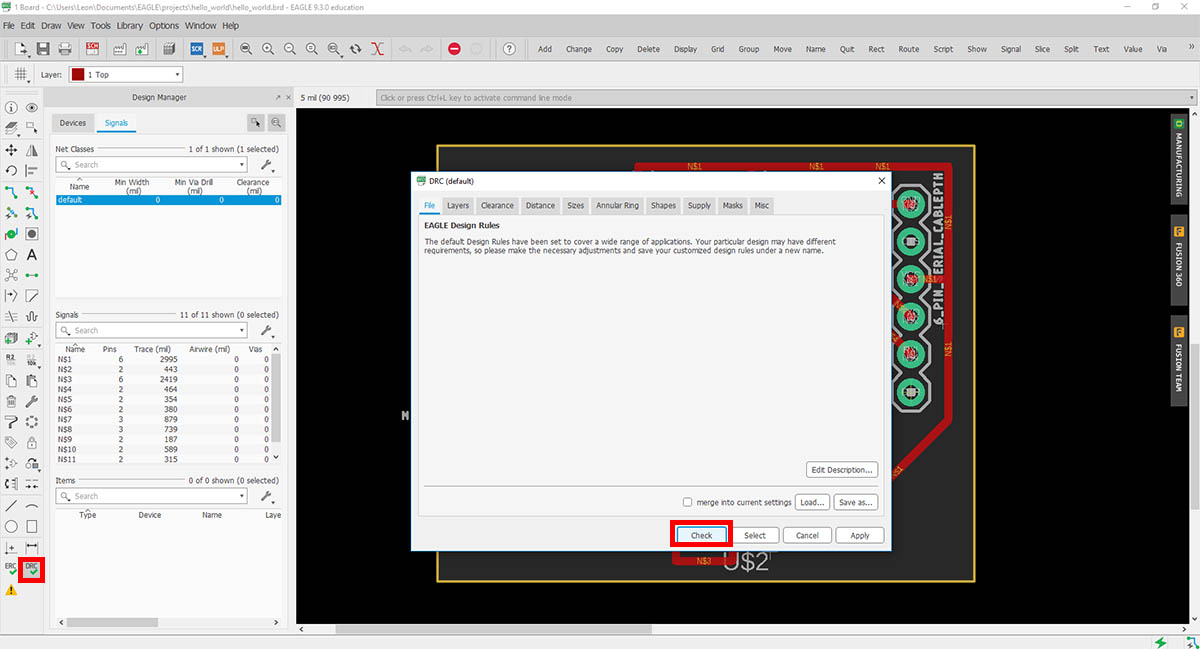Image resolution: width=1200 pixels, height=649 pixels.
Task: Open the Clearance tab in DRC dialog
Action: tap(496, 205)
